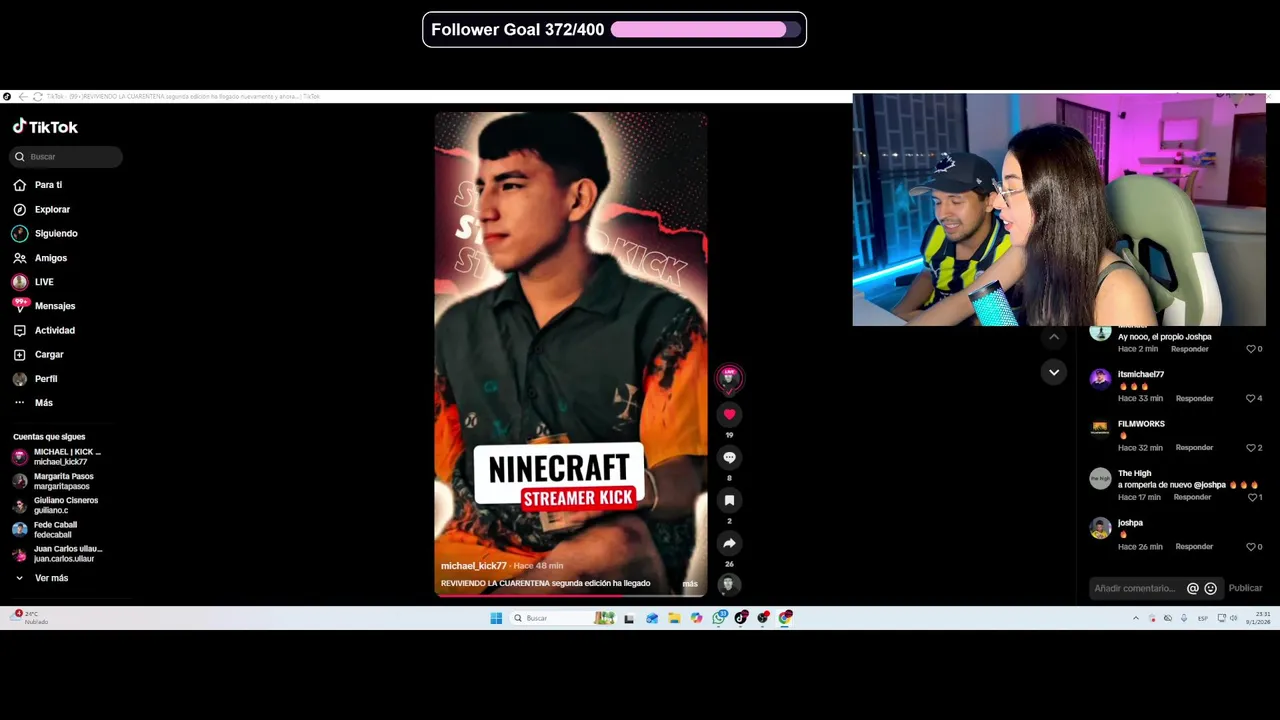Toggle the heart like button on video
1280x720 pixels.
(x=729, y=414)
